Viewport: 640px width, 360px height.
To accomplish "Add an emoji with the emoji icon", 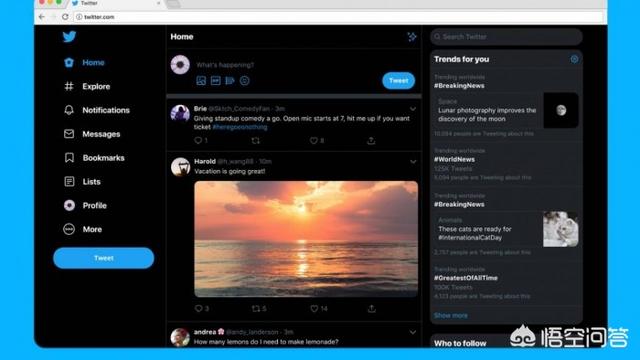I will click(x=244, y=80).
